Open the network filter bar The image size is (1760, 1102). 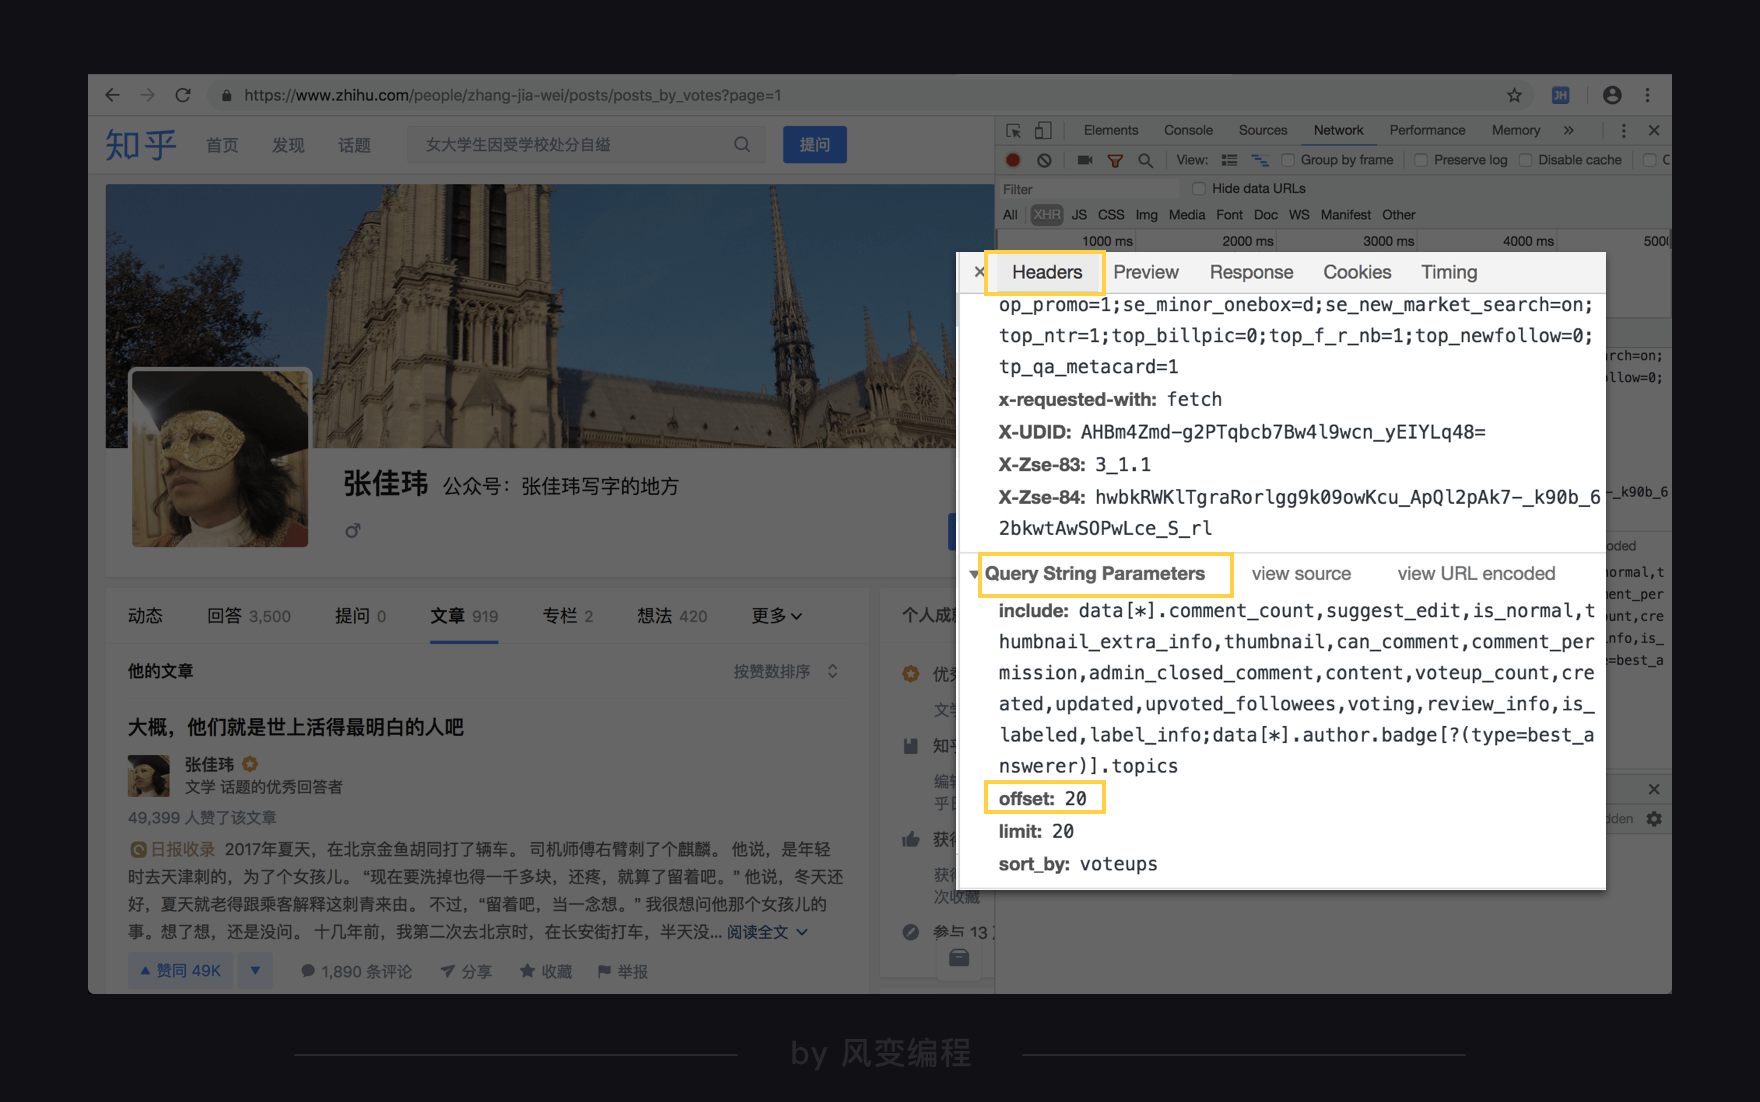1114,160
